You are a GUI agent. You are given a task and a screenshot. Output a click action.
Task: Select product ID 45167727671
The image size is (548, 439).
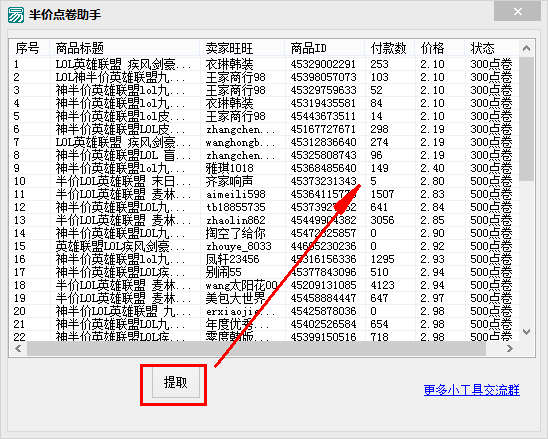click(323, 129)
